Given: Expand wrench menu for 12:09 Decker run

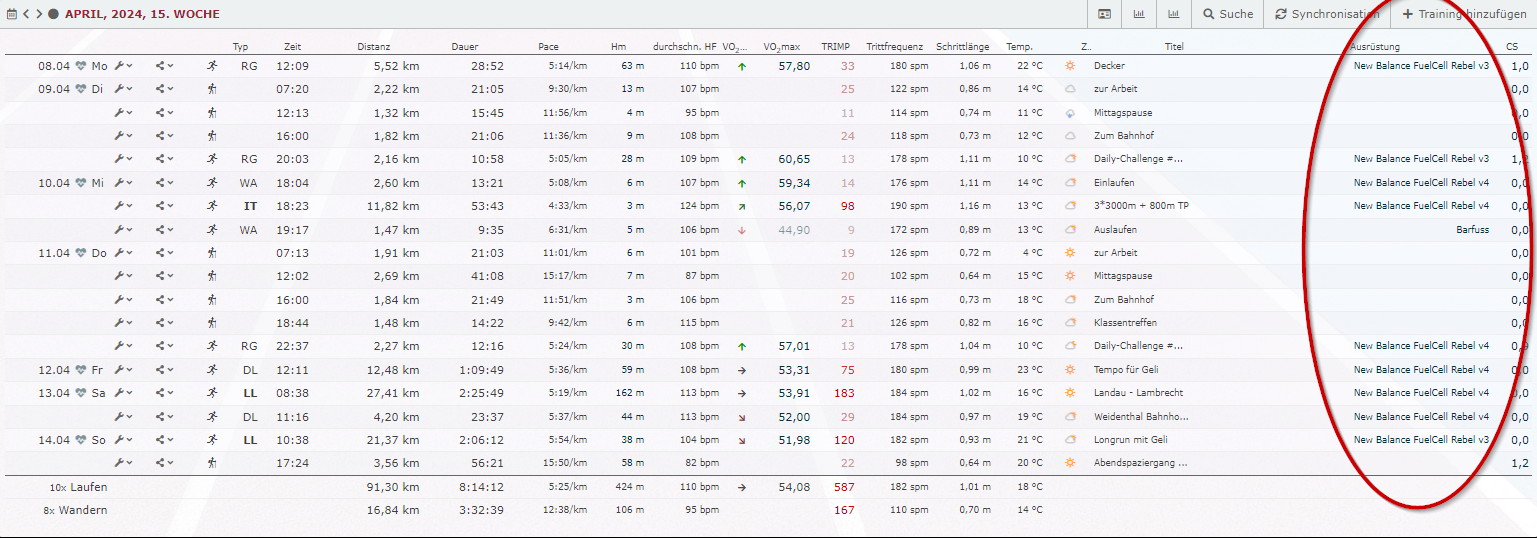Looking at the screenshot, I should (x=123, y=66).
